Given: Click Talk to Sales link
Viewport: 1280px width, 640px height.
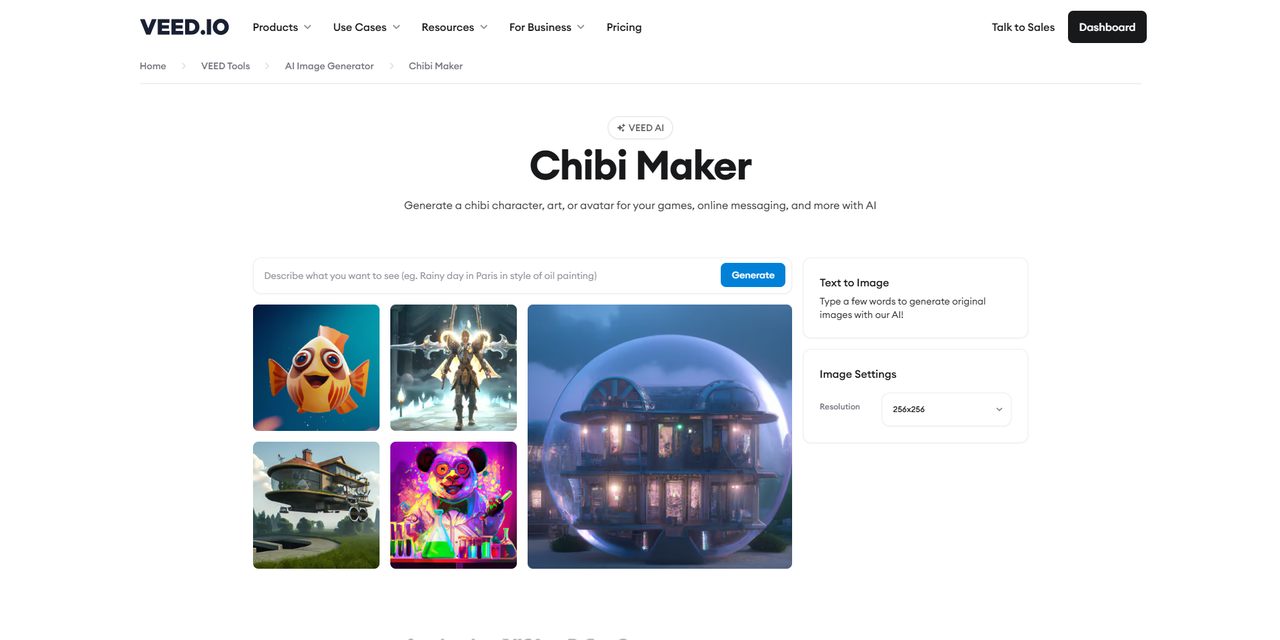Looking at the screenshot, I should [x=1023, y=27].
